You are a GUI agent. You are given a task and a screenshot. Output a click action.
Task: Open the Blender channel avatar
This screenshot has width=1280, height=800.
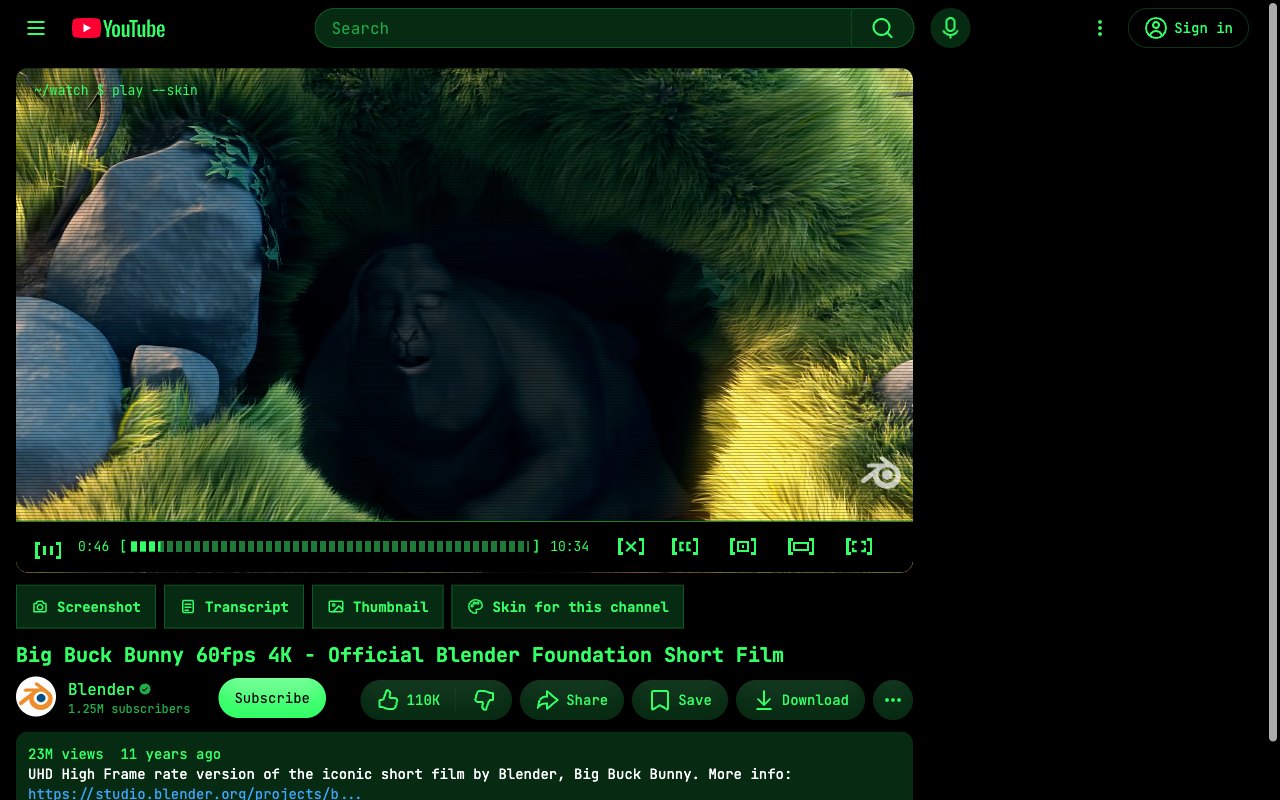36,697
